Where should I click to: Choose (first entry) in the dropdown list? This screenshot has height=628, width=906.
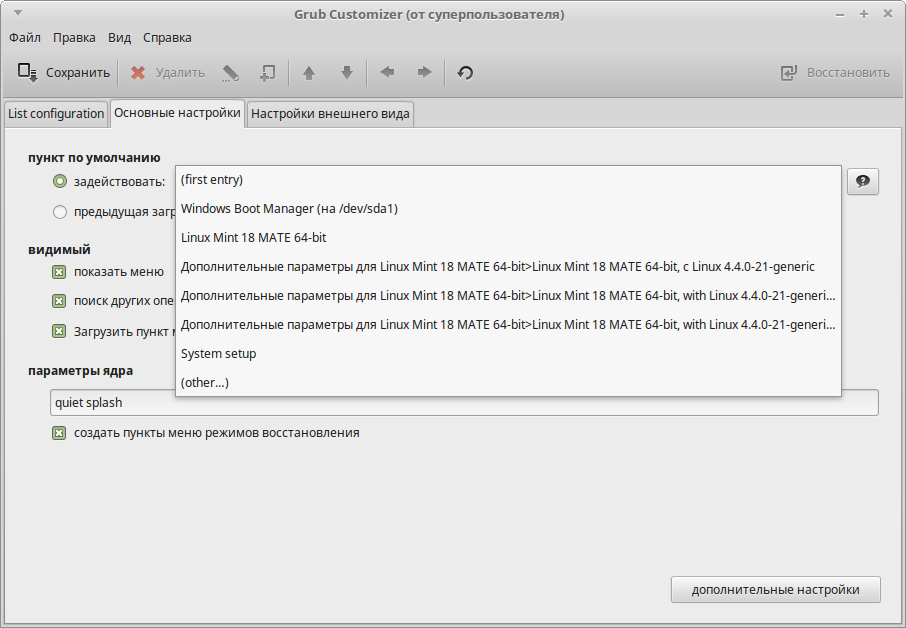pyautogui.click(x=508, y=180)
